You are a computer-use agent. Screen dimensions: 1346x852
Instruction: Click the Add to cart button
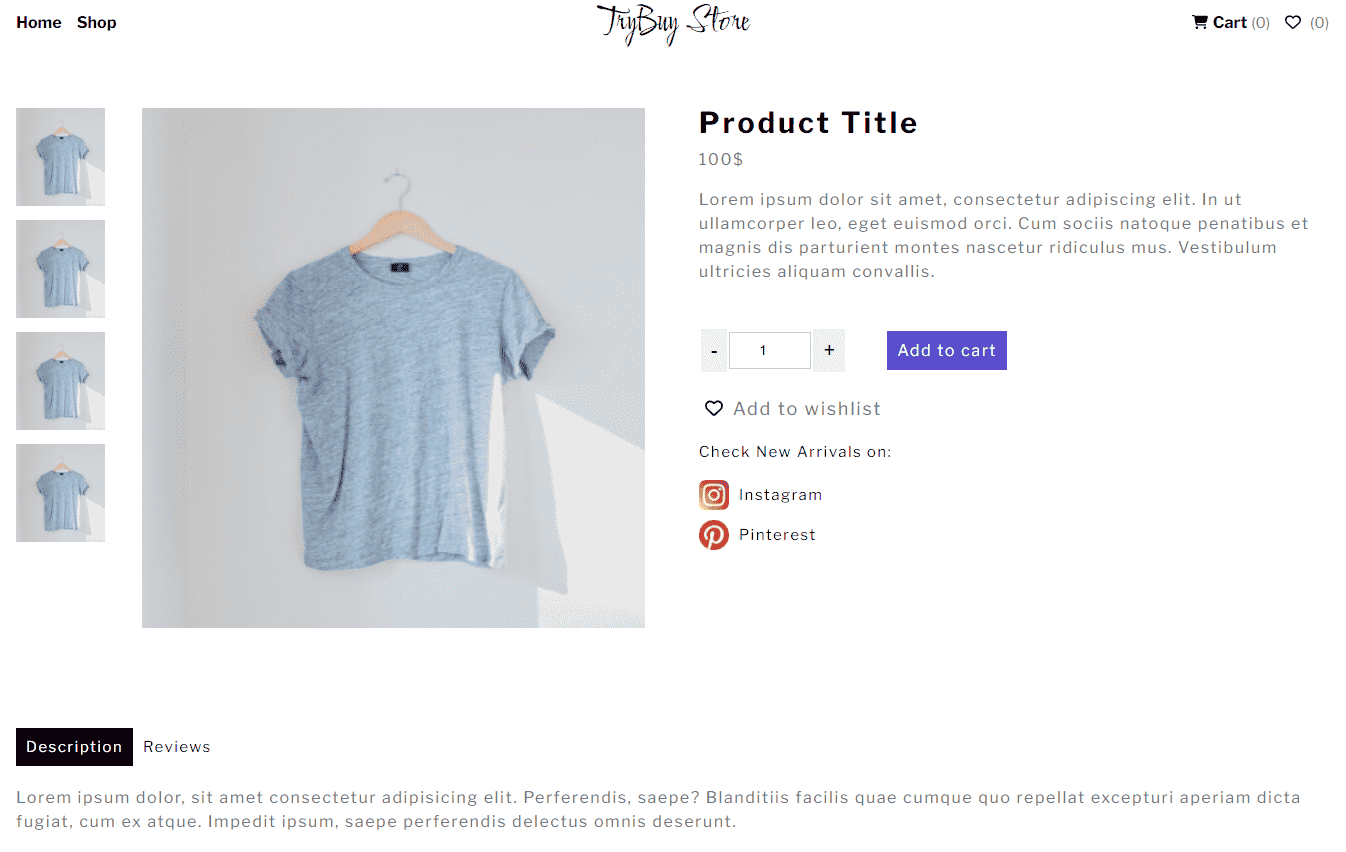[x=946, y=350]
